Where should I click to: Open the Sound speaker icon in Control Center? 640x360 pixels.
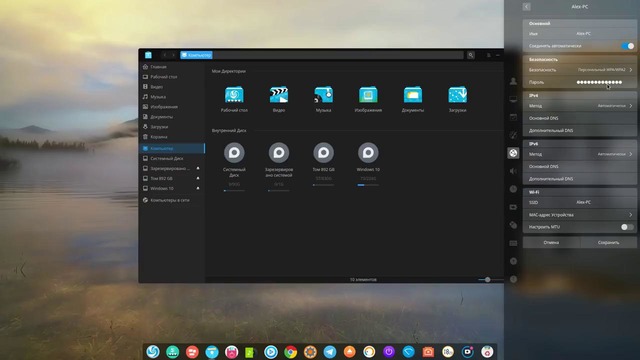click(513, 171)
